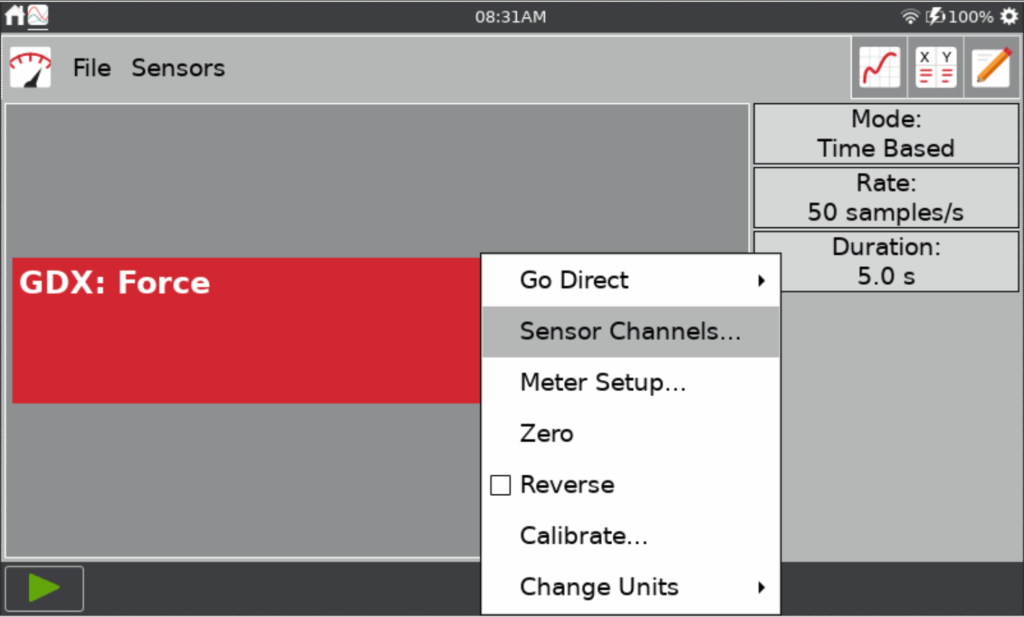Select Calibrate... in the context menu

(630, 536)
